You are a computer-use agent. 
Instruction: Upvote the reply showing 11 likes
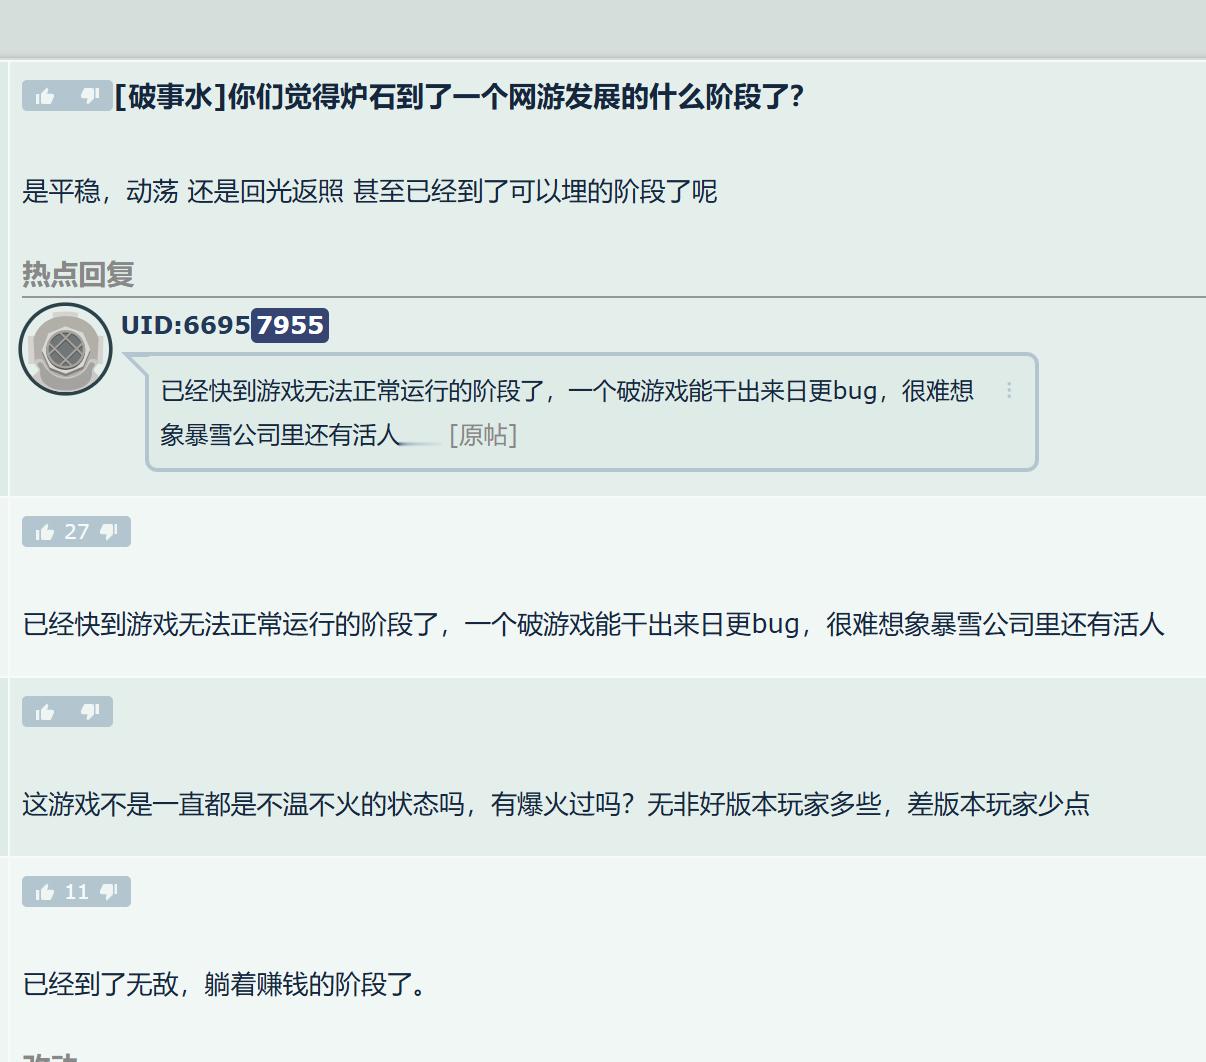[46, 891]
